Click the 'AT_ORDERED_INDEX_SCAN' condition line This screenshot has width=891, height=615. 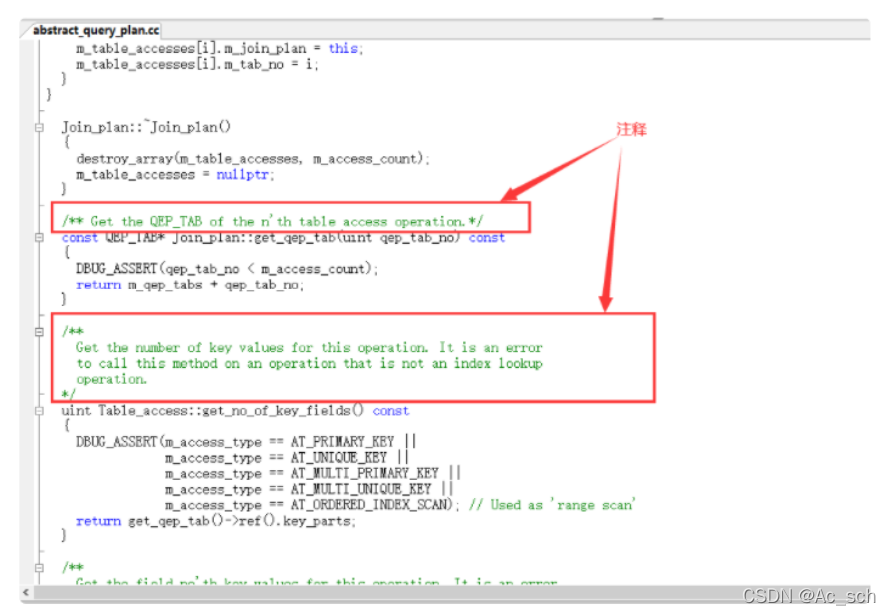tap(312, 505)
